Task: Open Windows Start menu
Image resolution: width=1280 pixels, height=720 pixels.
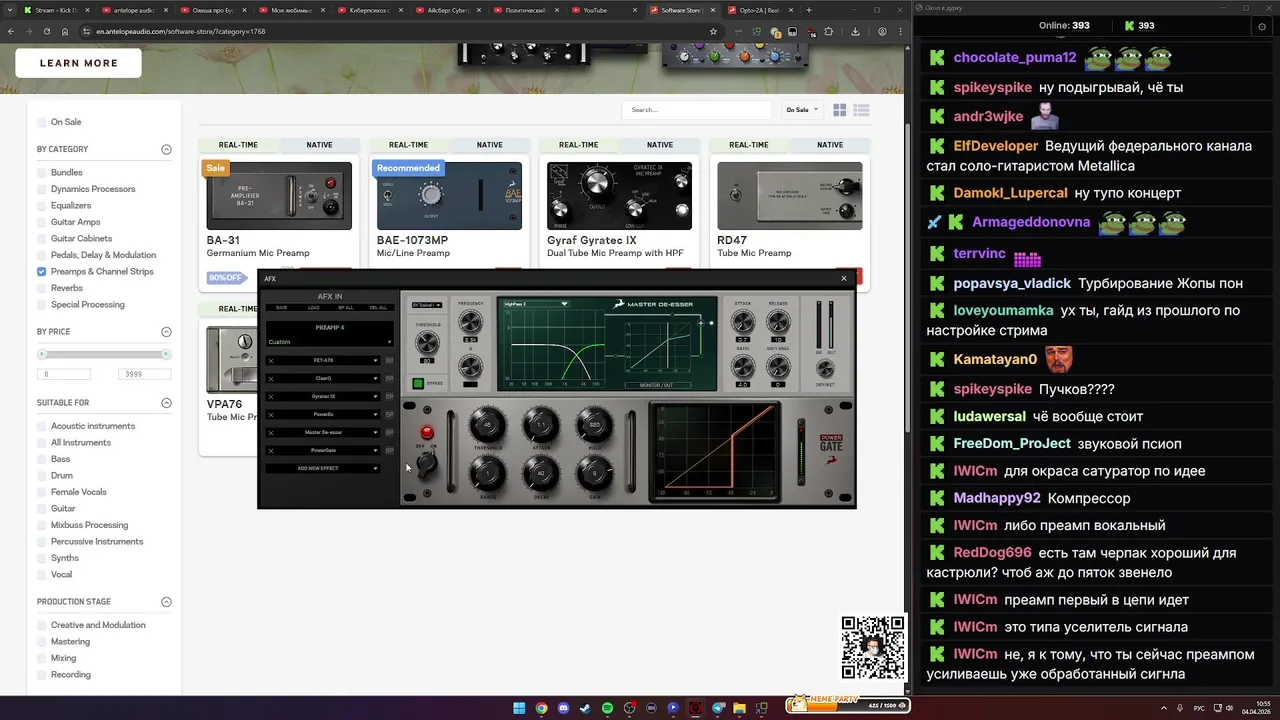Action: click(519, 708)
